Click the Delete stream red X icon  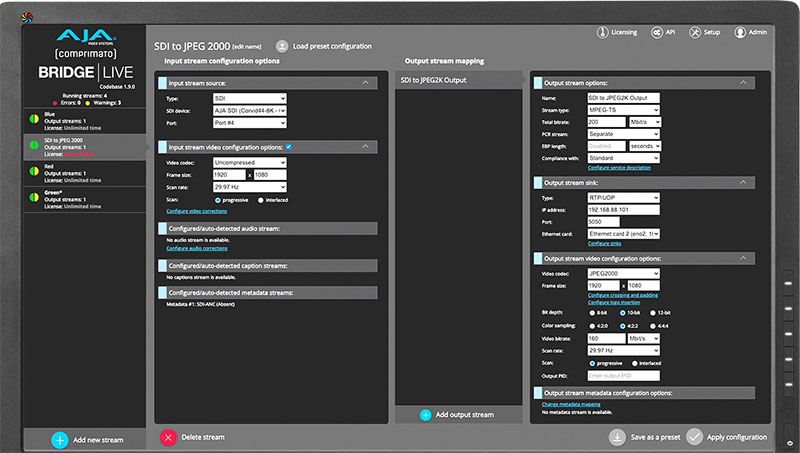tap(168, 437)
